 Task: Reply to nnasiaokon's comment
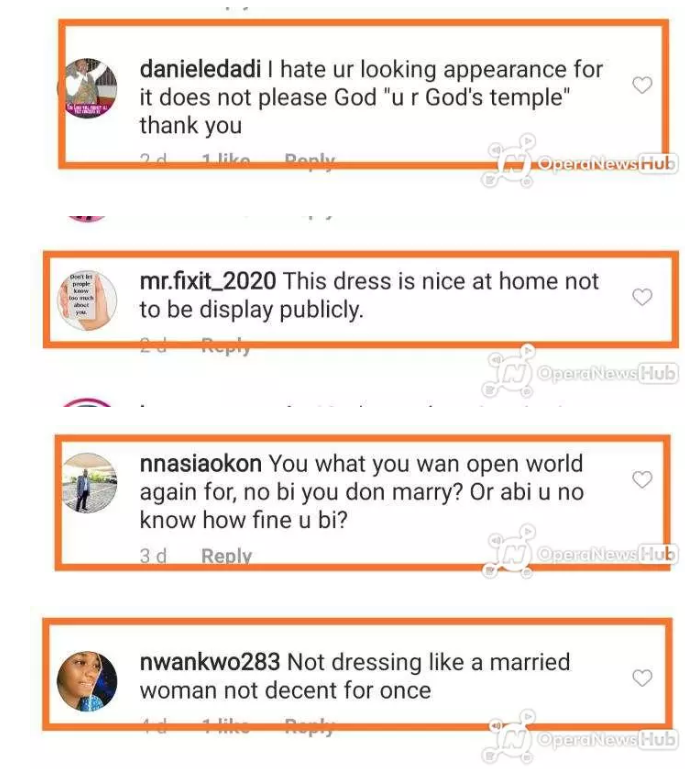227,556
